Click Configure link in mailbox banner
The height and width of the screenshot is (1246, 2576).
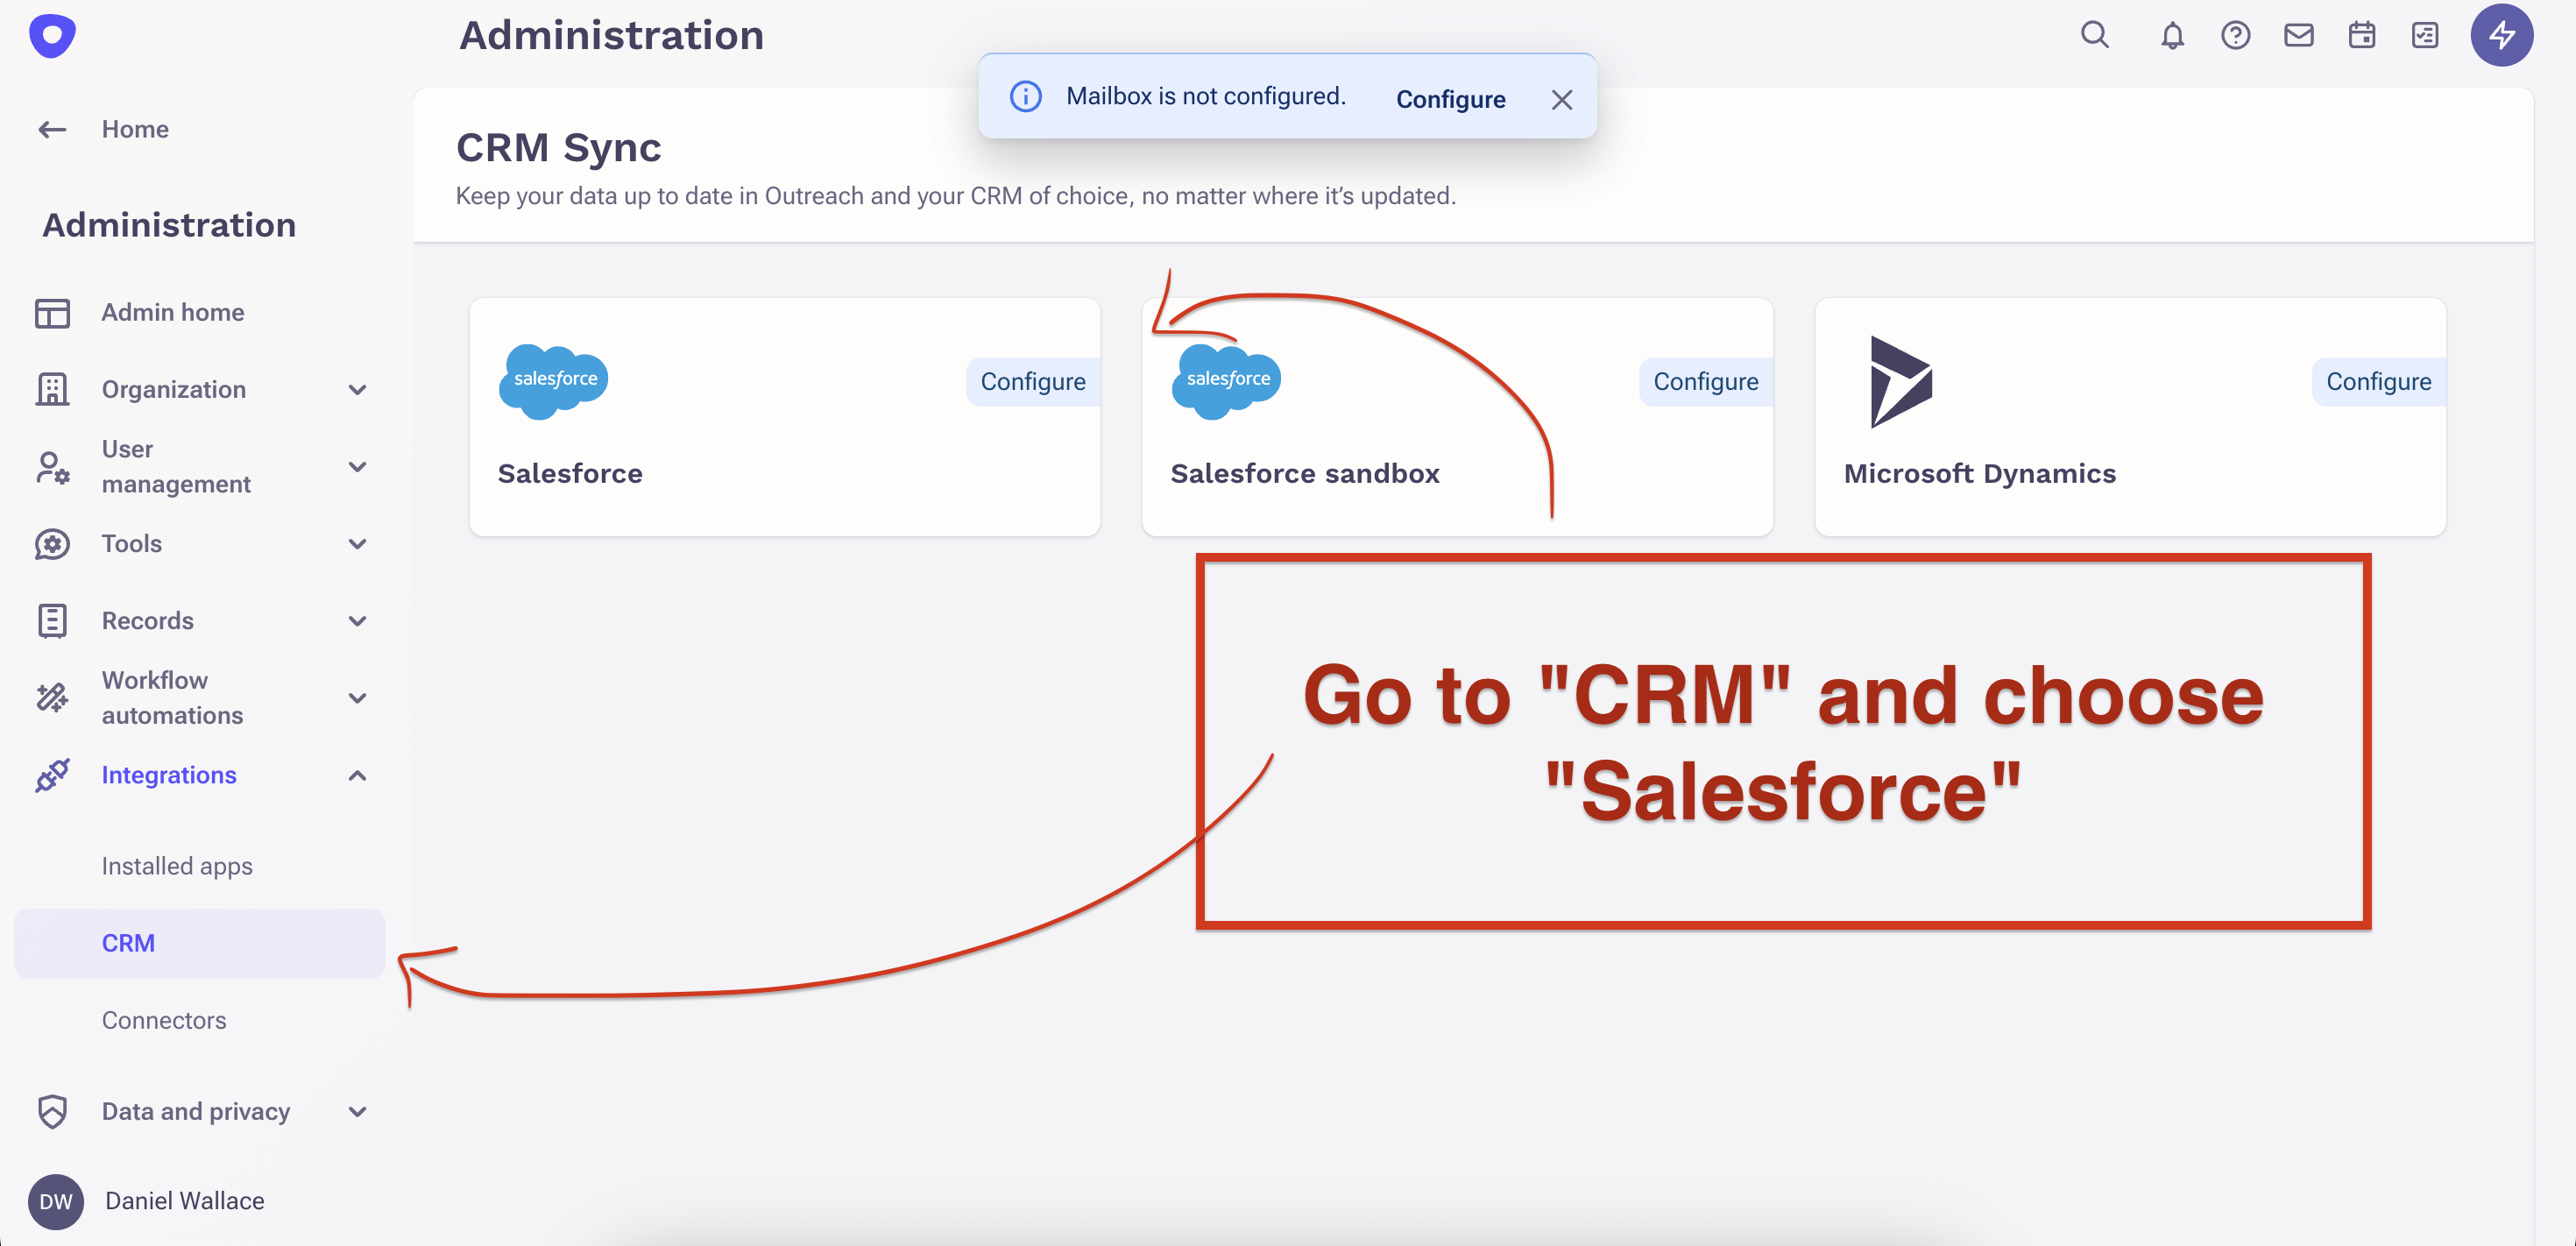pos(1450,100)
